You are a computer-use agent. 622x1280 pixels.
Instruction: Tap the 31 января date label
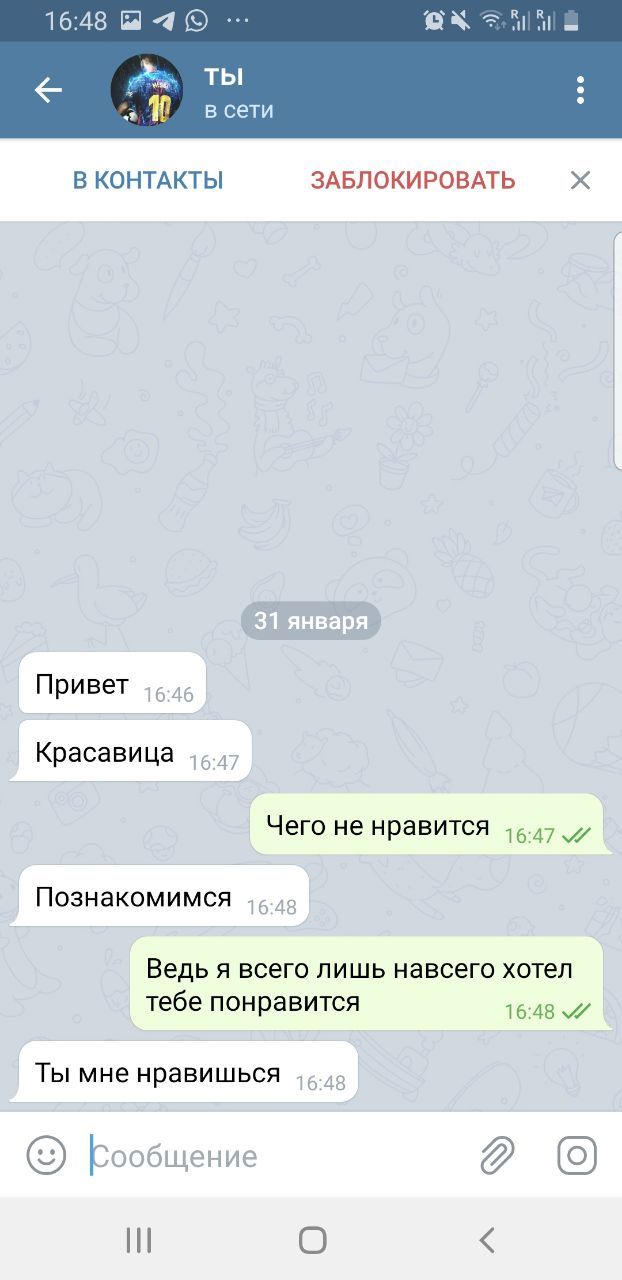311,621
